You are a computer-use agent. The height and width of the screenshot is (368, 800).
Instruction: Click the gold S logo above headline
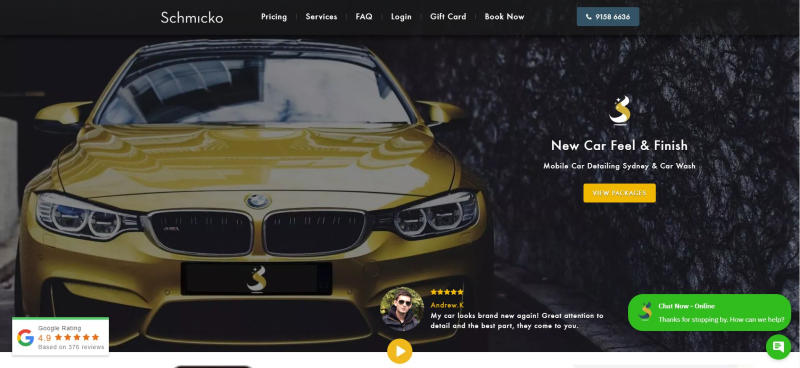click(x=619, y=110)
